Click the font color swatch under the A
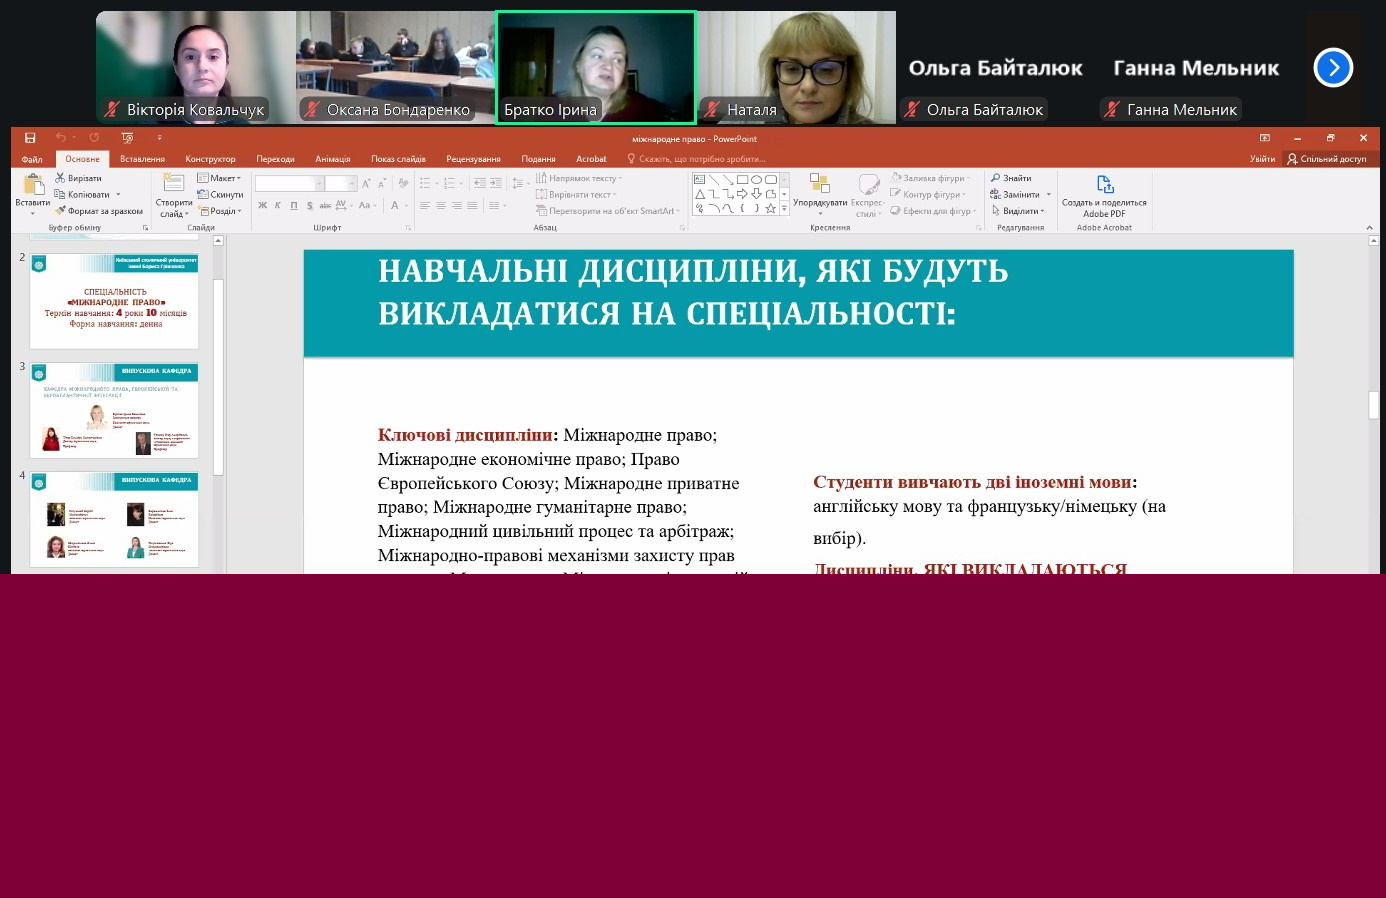The height and width of the screenshot is (898, 1386). point(396,211)
